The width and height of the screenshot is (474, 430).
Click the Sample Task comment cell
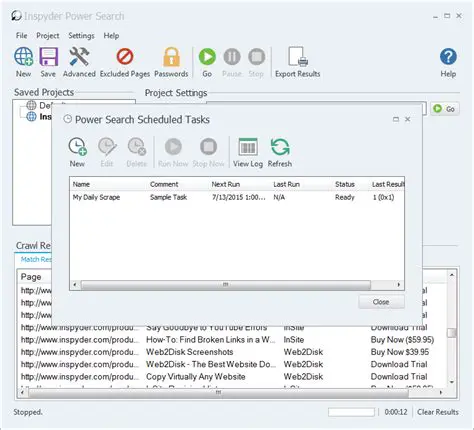click(x=169, y=197)
